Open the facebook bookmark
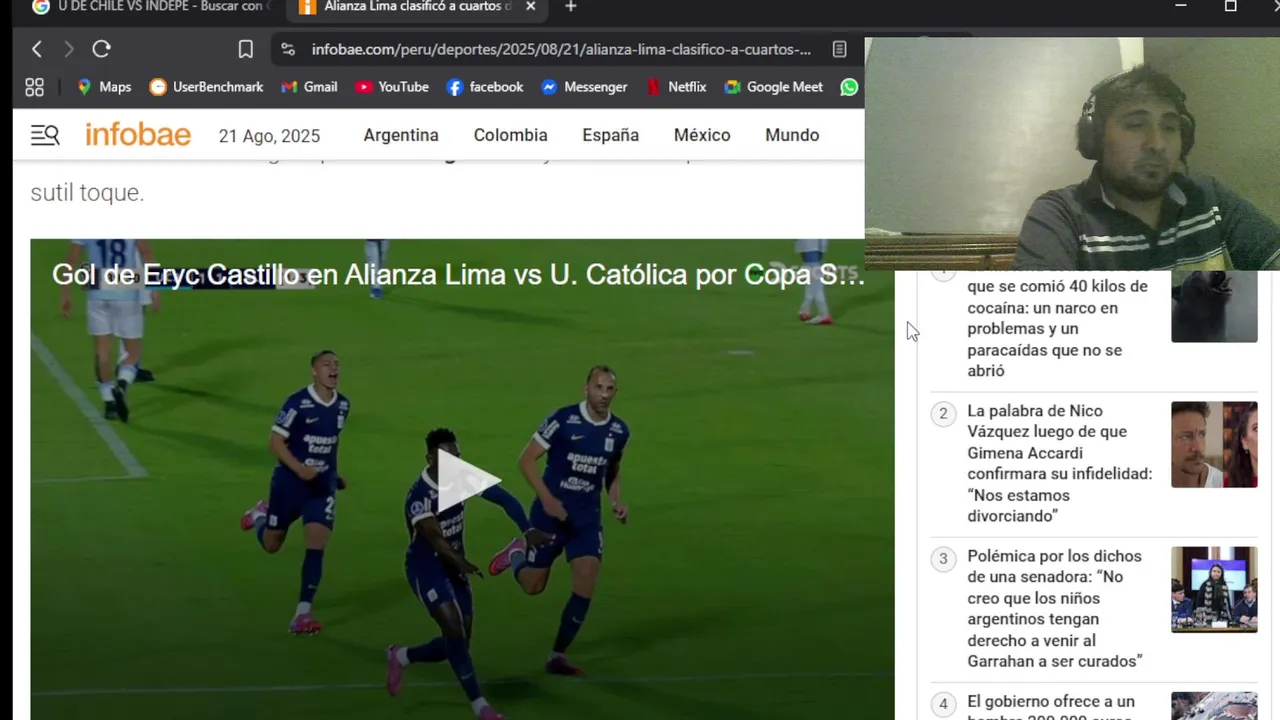This screenshot has width=1280, height=720. 485,87
